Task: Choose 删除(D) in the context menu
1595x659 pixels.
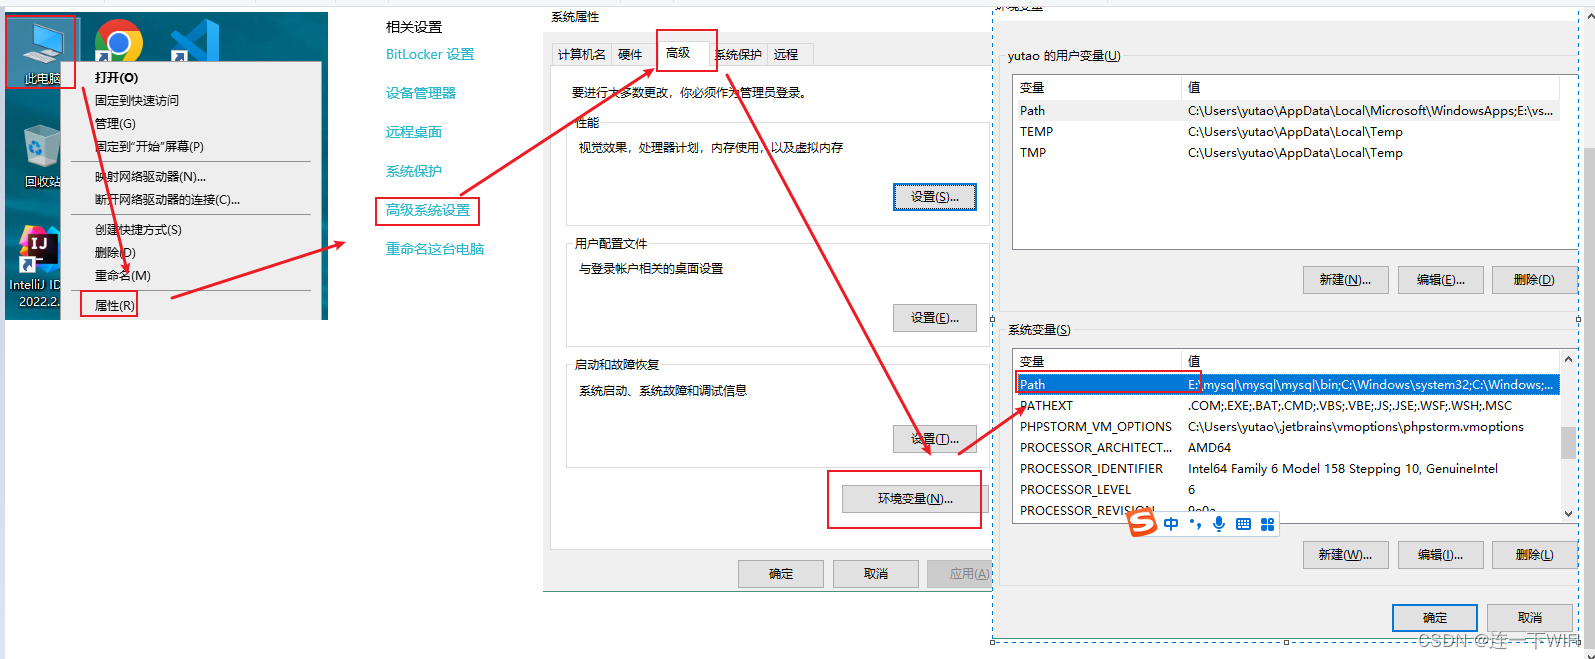Action: 115,252
